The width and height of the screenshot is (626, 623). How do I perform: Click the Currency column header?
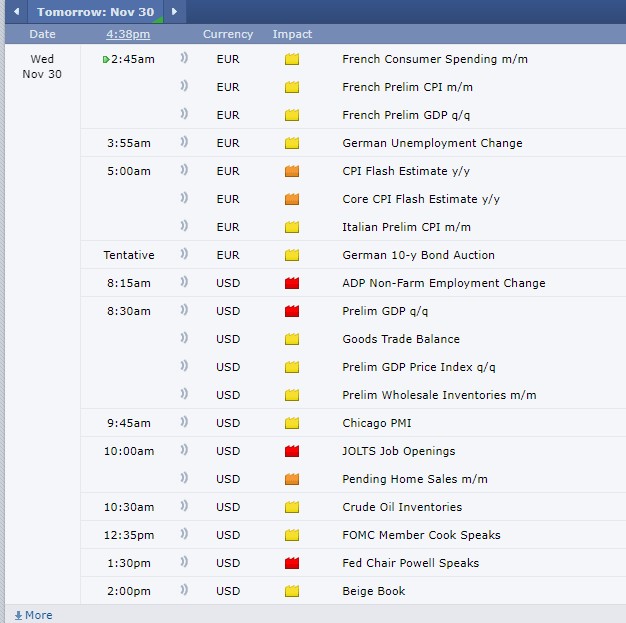228,34
